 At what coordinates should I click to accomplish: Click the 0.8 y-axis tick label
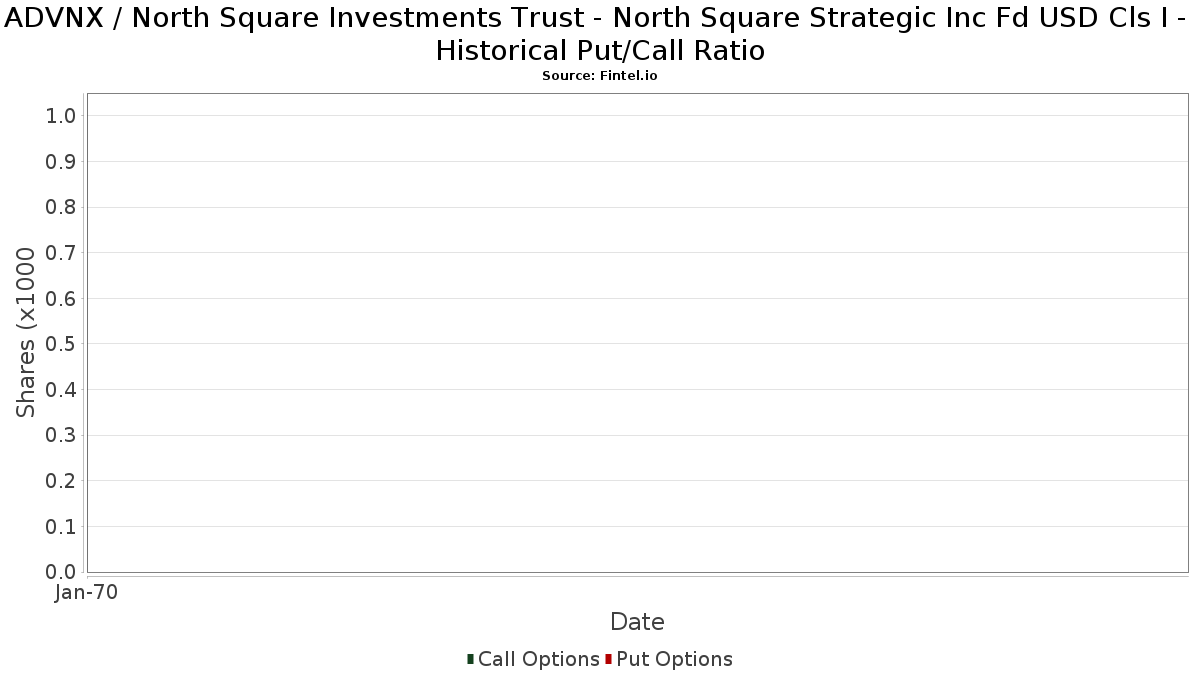pos(61,207)
